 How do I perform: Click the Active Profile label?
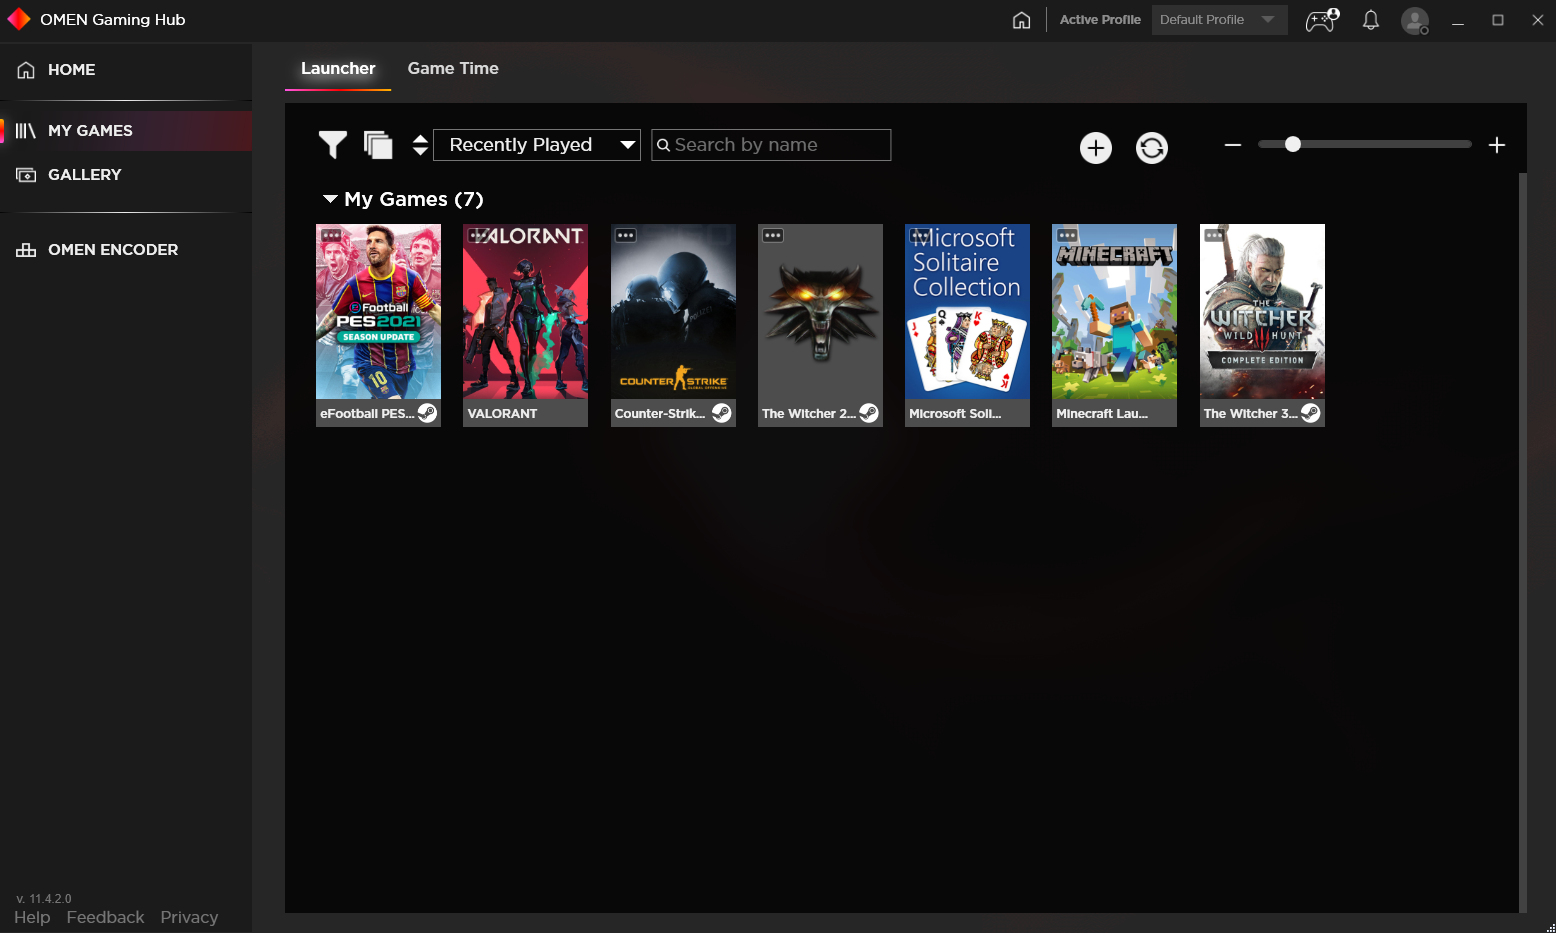(x=1100, y=20)
